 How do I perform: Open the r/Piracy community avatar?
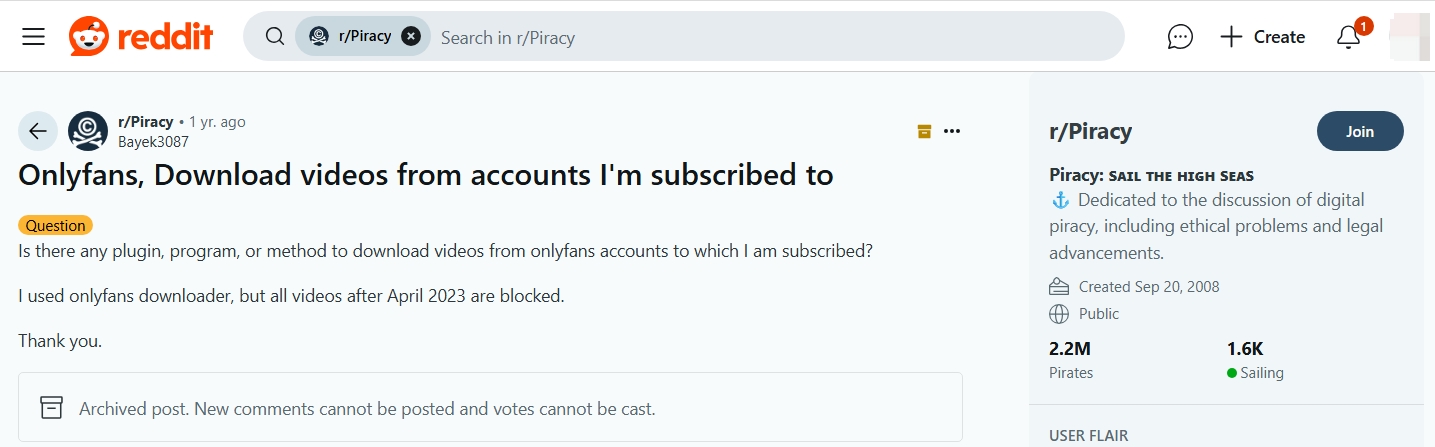(x=88, y=131)
